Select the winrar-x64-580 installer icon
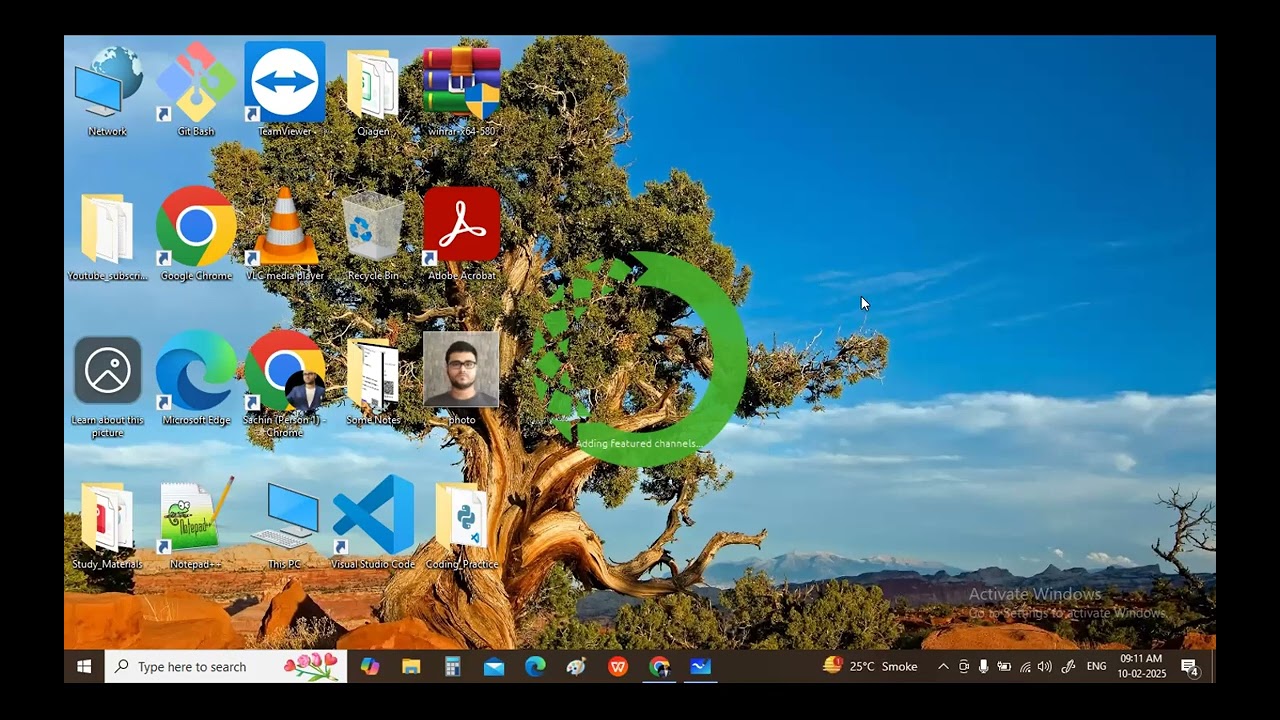The width and height of the screenshot is (1280, 720). (461, 90)
